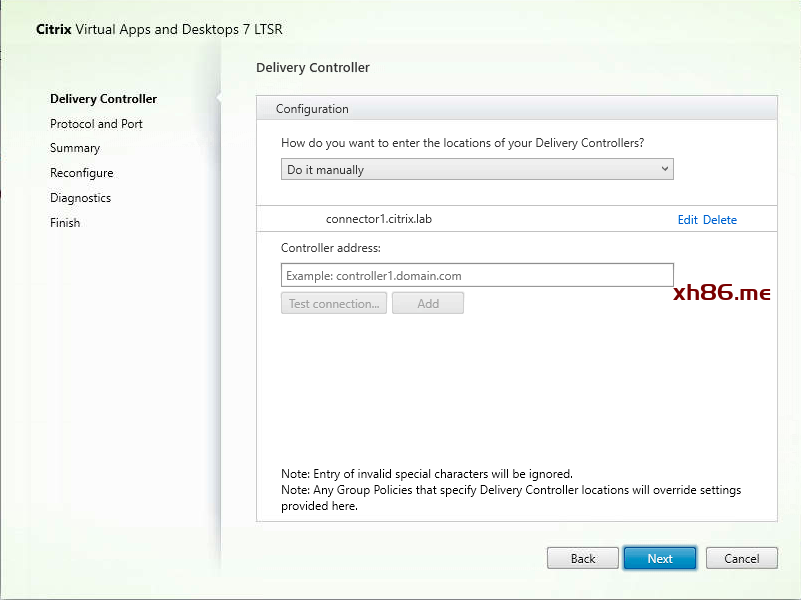Click the Delivery Controller page heading
801x600 pixels.
pyautogui.click(x=313, y=67)
